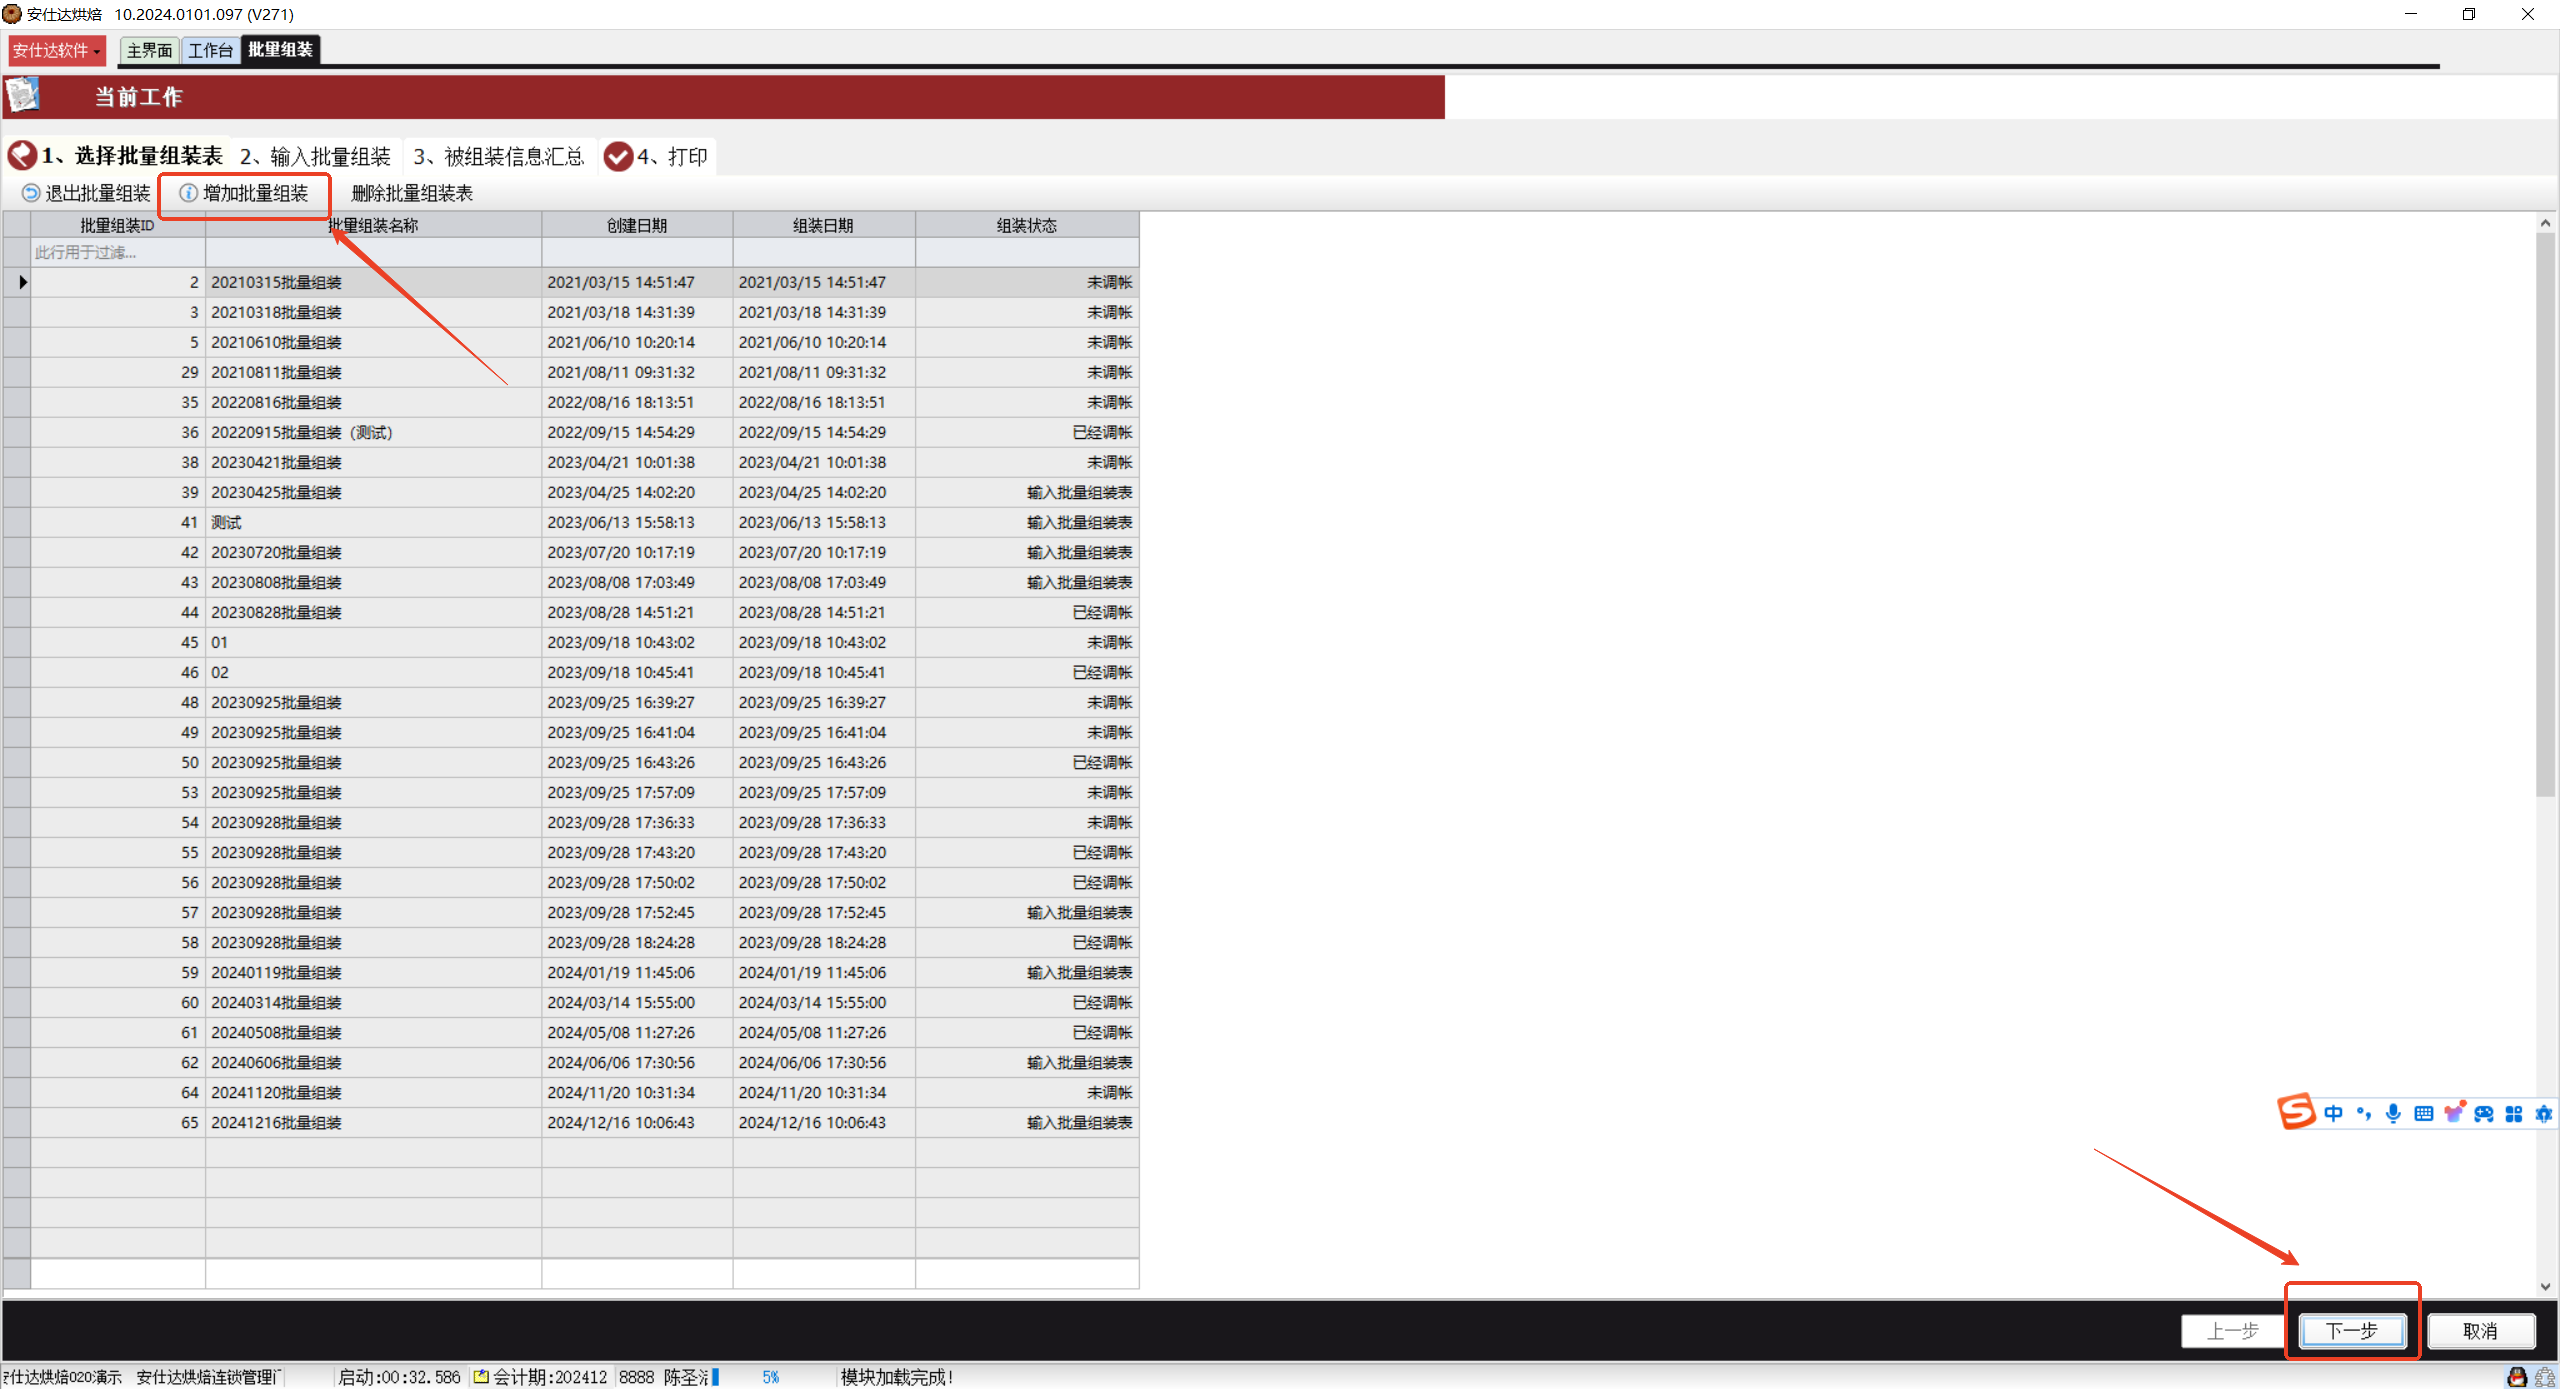Click the filter input under 批量组装ID

click(x=117, y=252)
